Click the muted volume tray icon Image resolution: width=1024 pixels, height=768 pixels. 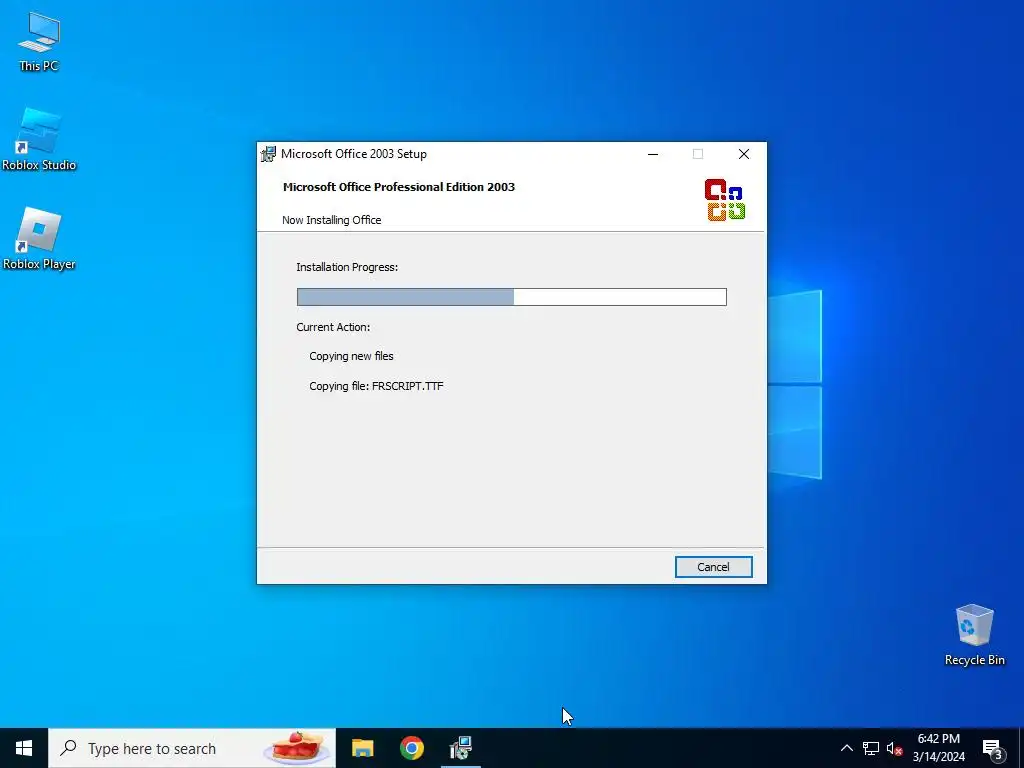pyautogui.click(x=894, y=748)
